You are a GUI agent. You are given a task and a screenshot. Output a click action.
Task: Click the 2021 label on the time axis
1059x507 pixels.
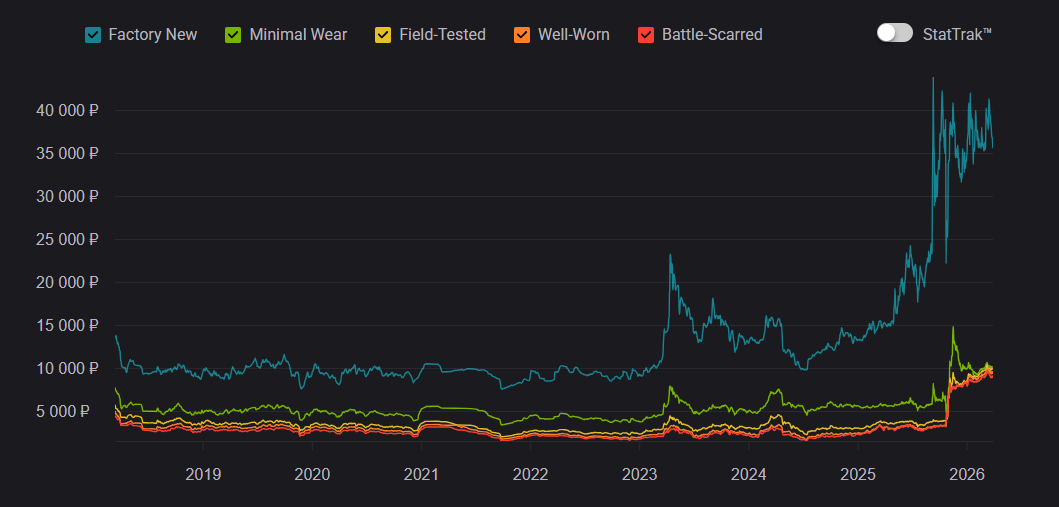[x=421, y=473]
